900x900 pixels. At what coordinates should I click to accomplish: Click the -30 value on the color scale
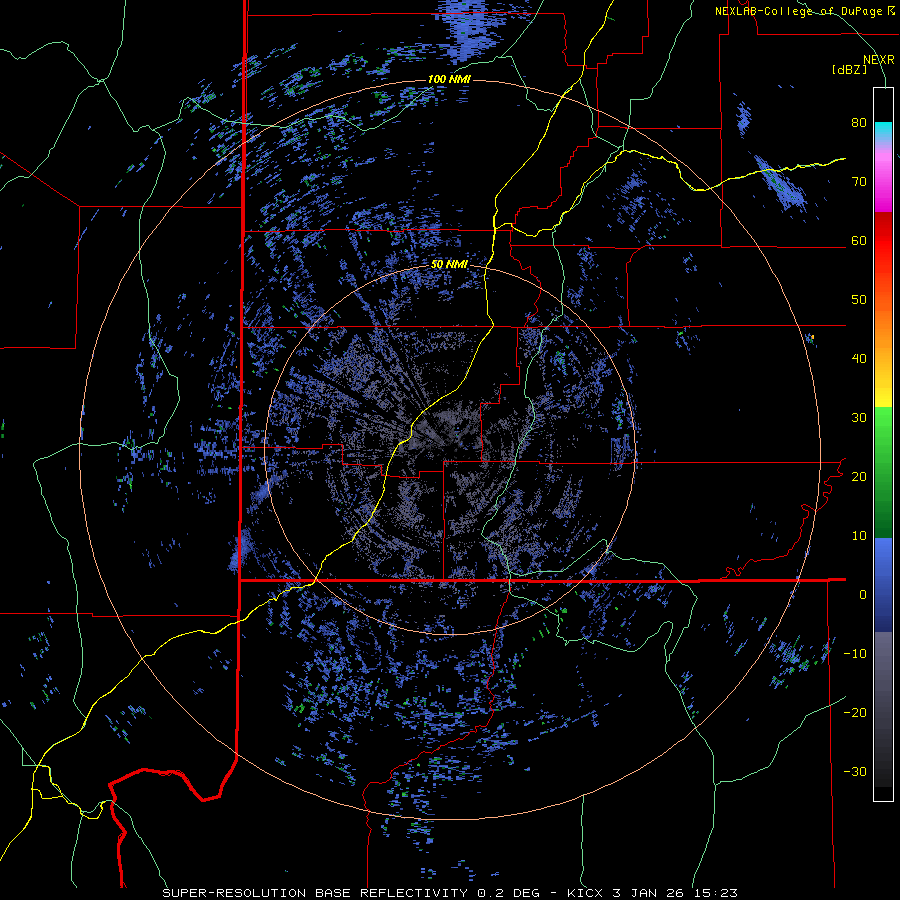point(855,771)
